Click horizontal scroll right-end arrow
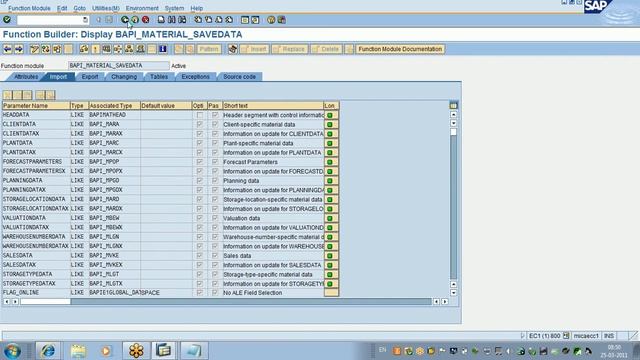Image resolution: width=640 pixels, height=360 pixels. [445, 302]
